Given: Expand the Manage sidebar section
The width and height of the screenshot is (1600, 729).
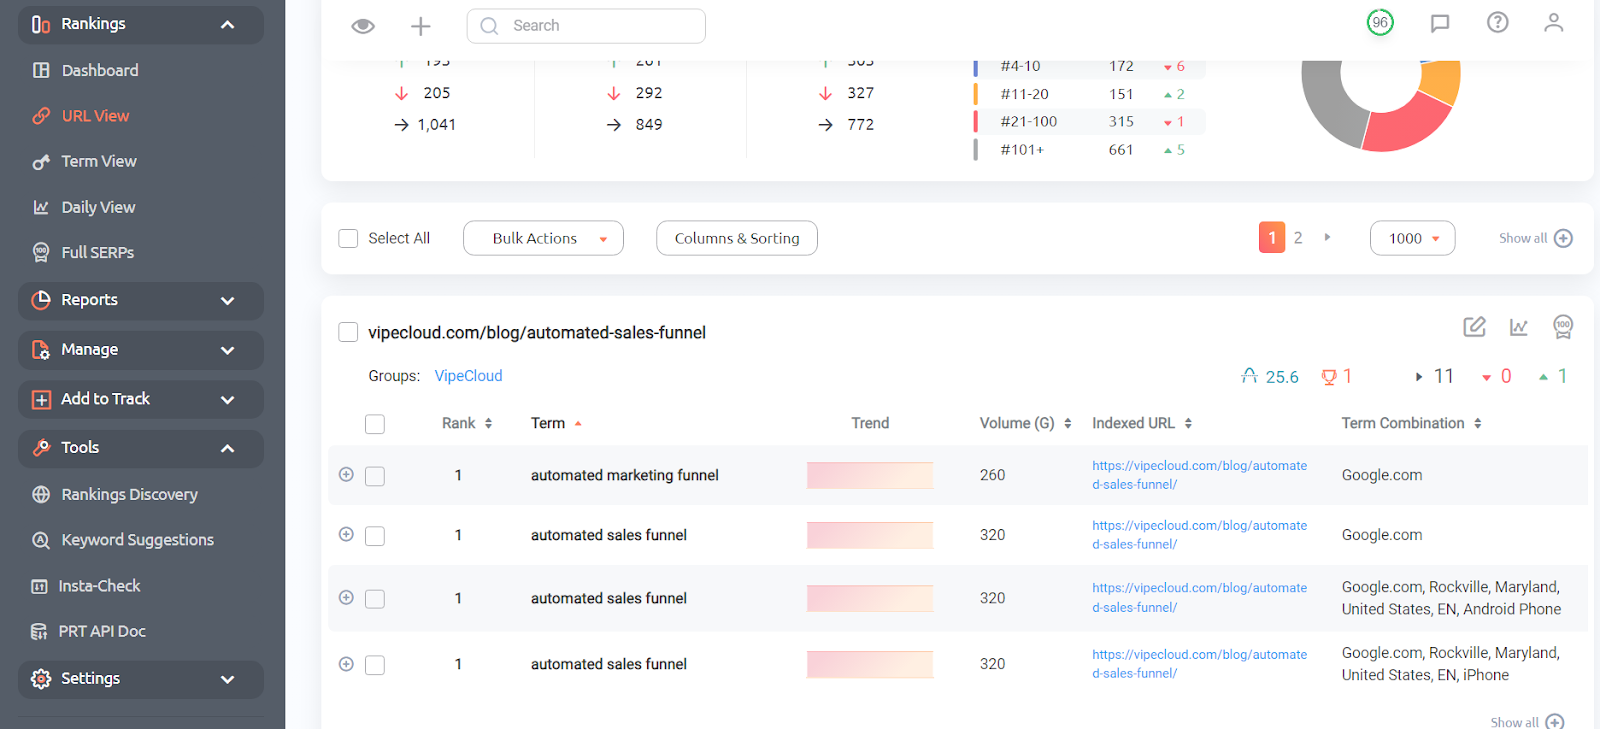Looking at the screenshot, I should pos(141,350).
